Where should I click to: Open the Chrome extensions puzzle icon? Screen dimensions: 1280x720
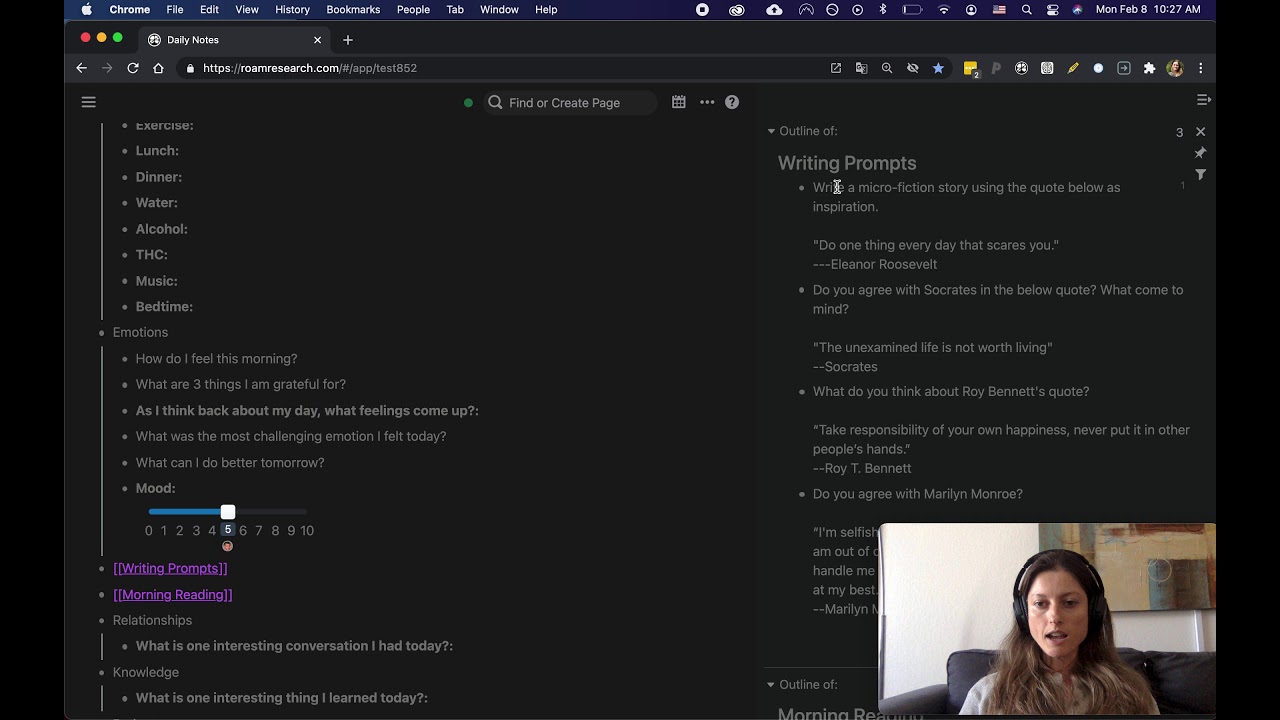[1149, 68]
